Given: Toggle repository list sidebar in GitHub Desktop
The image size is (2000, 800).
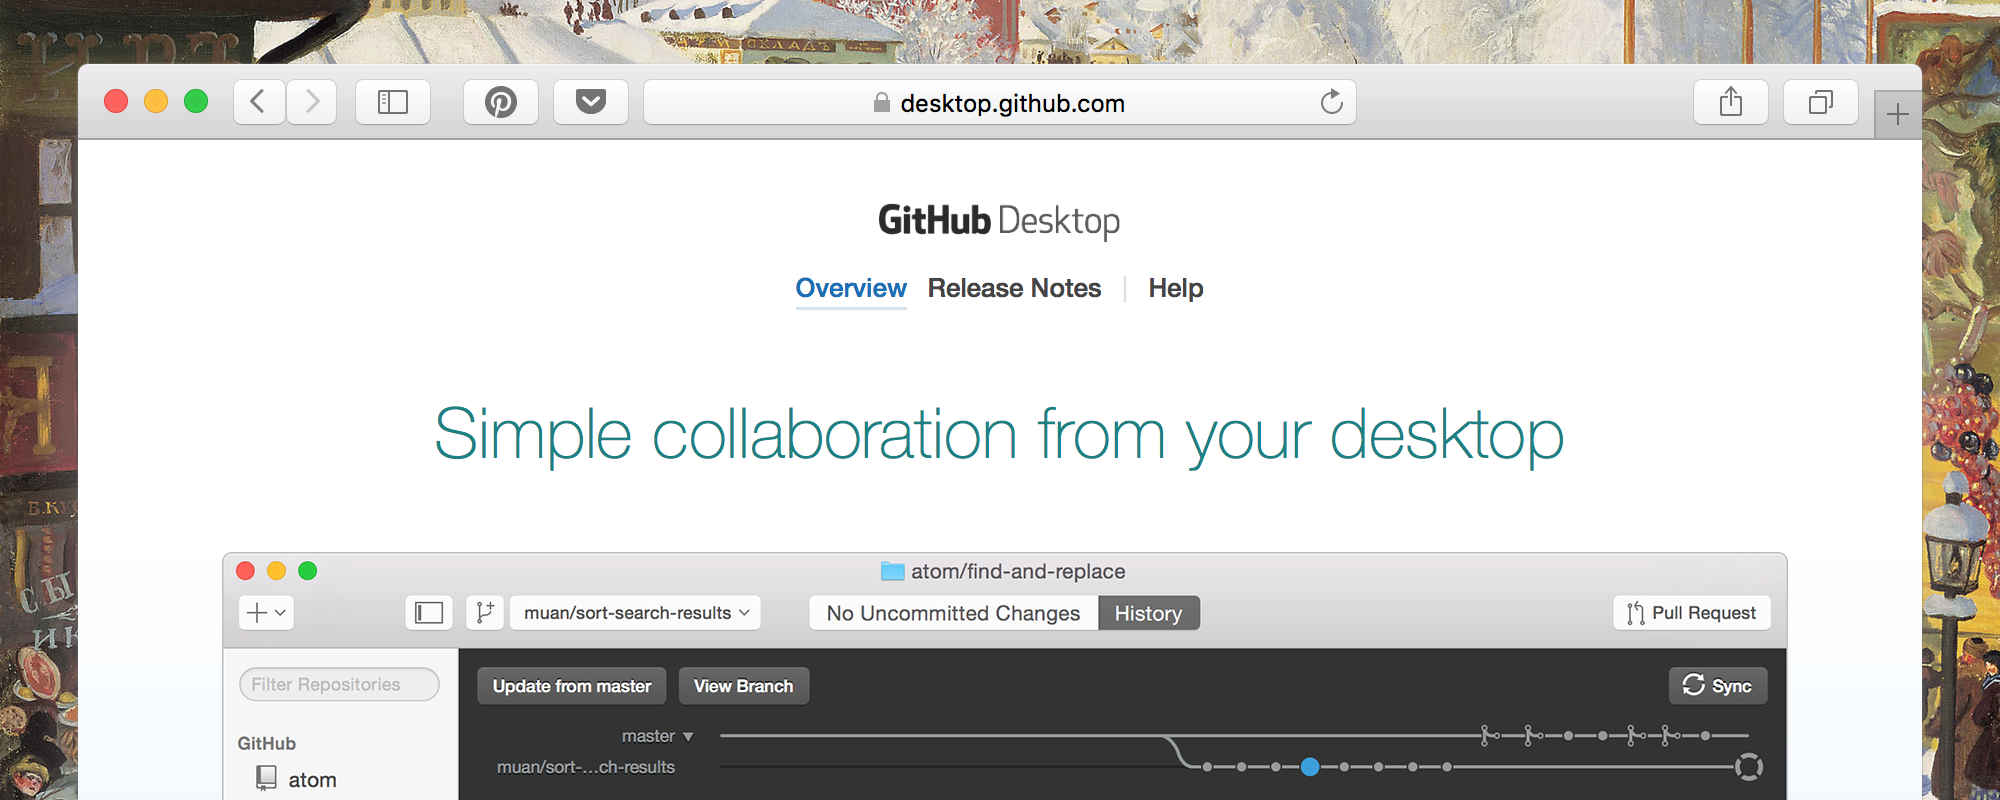Looking at the screenshot, I should click(x=429, y=613).
